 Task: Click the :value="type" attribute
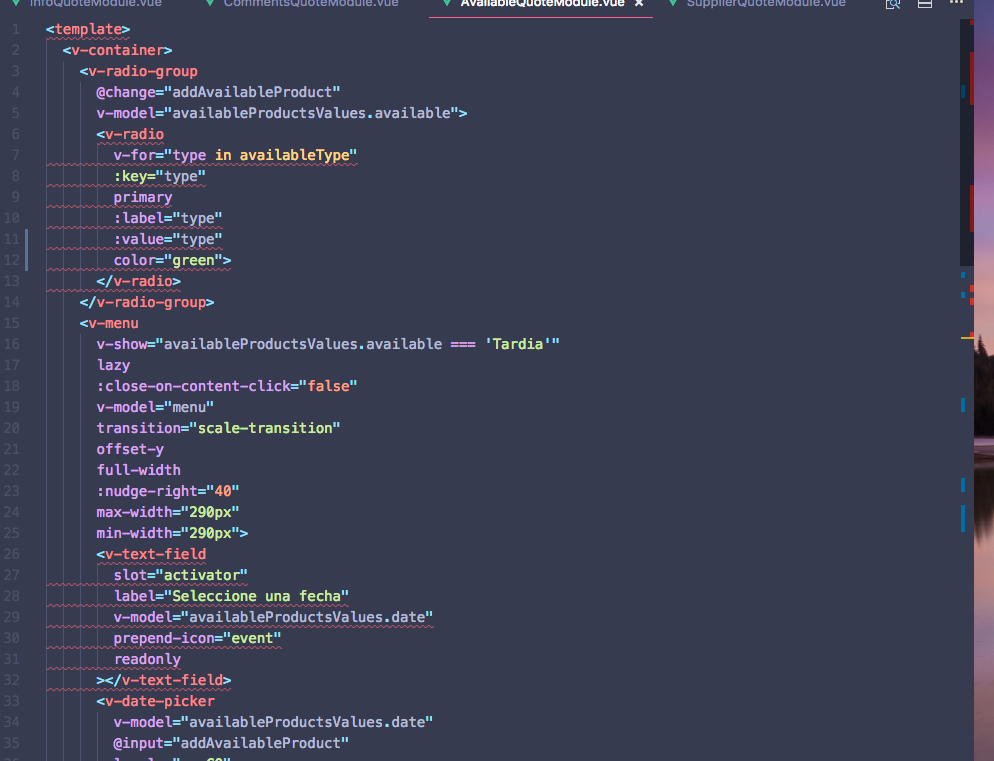pyautogui.click(x=168, y=239)
